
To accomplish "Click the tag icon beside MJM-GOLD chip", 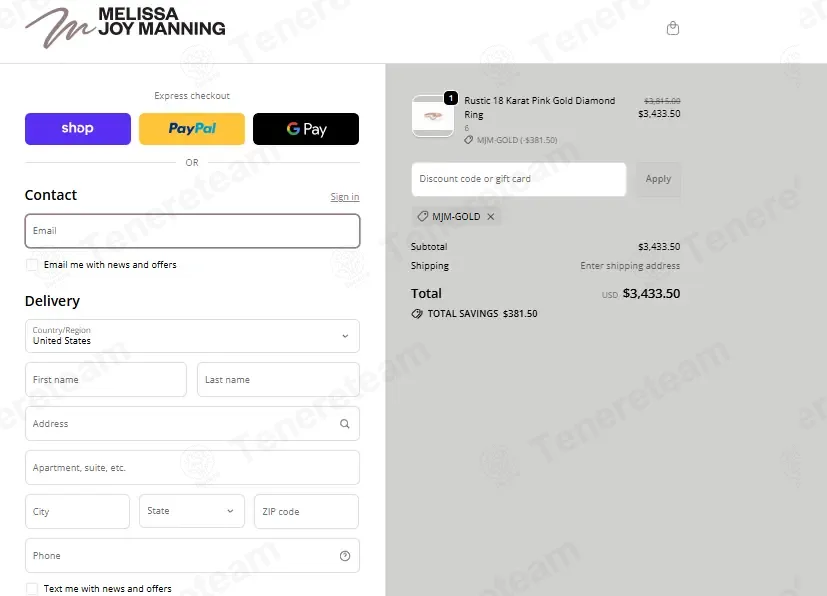I will click(x=422, y=216).
